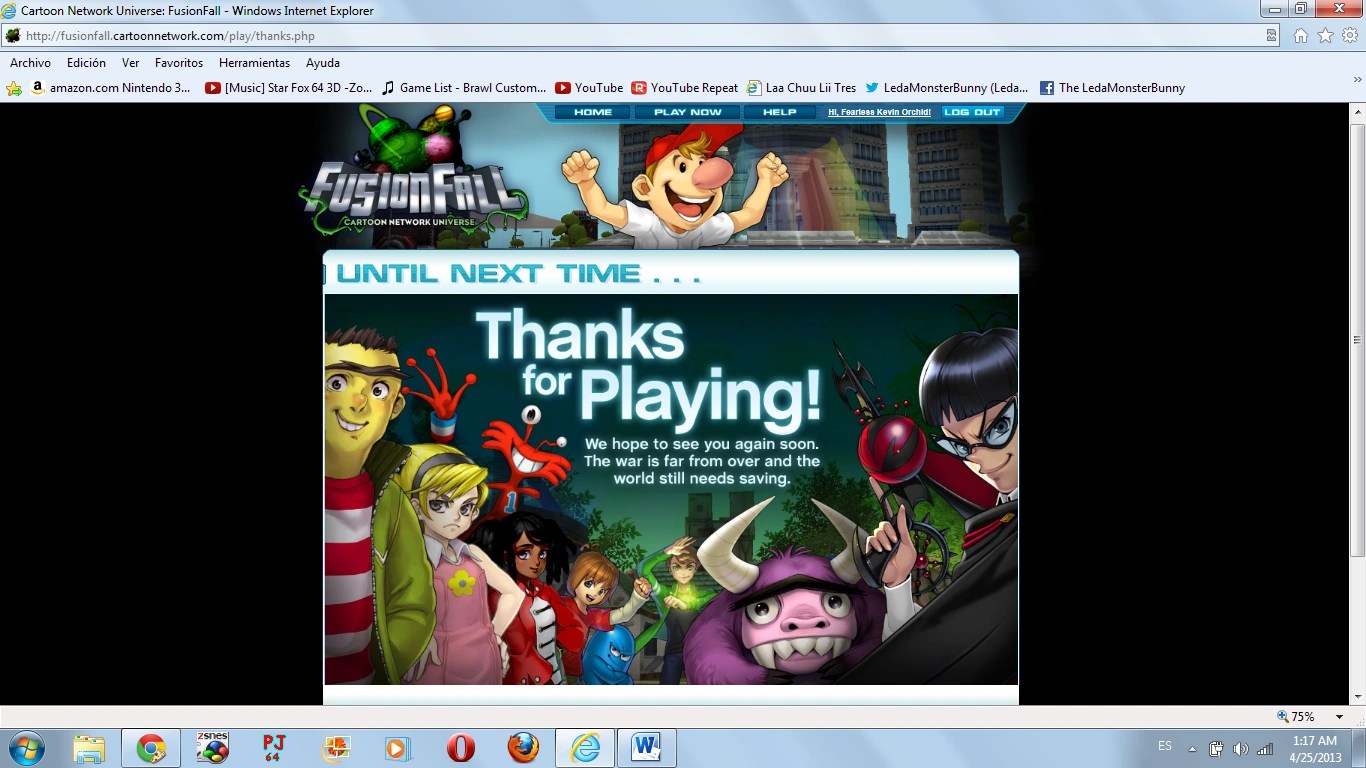1366x768 pixels.
Task: Open The LedaMonsterBunny Facebook bookmark
Action: [x=1112, y=88]
